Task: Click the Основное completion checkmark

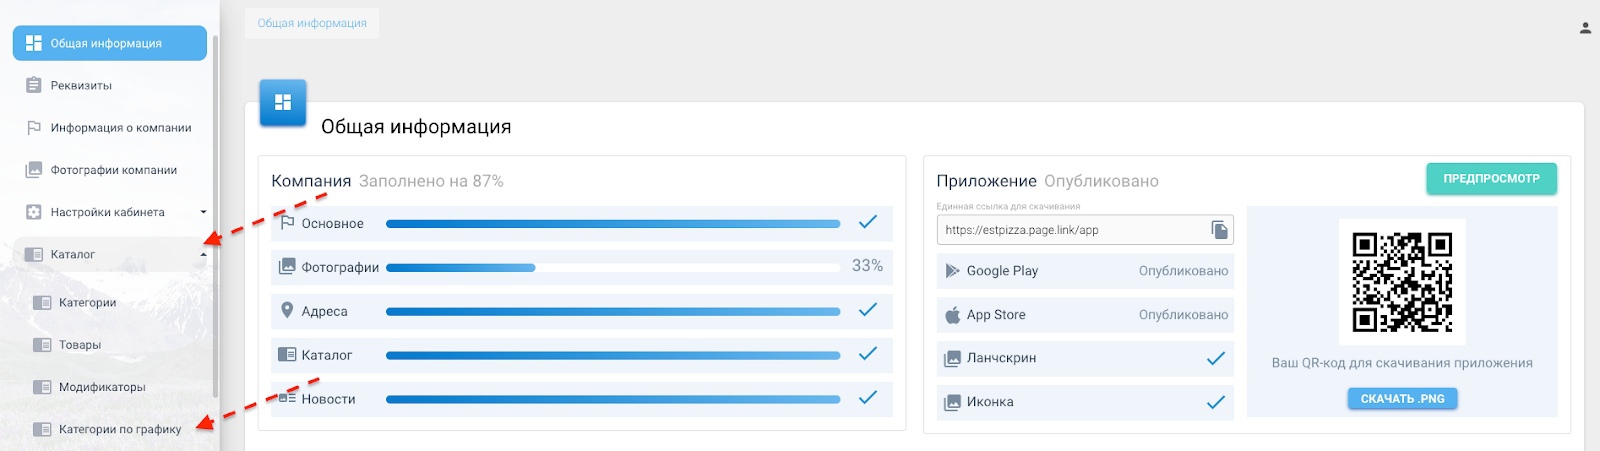Action: tap(867, 222)
